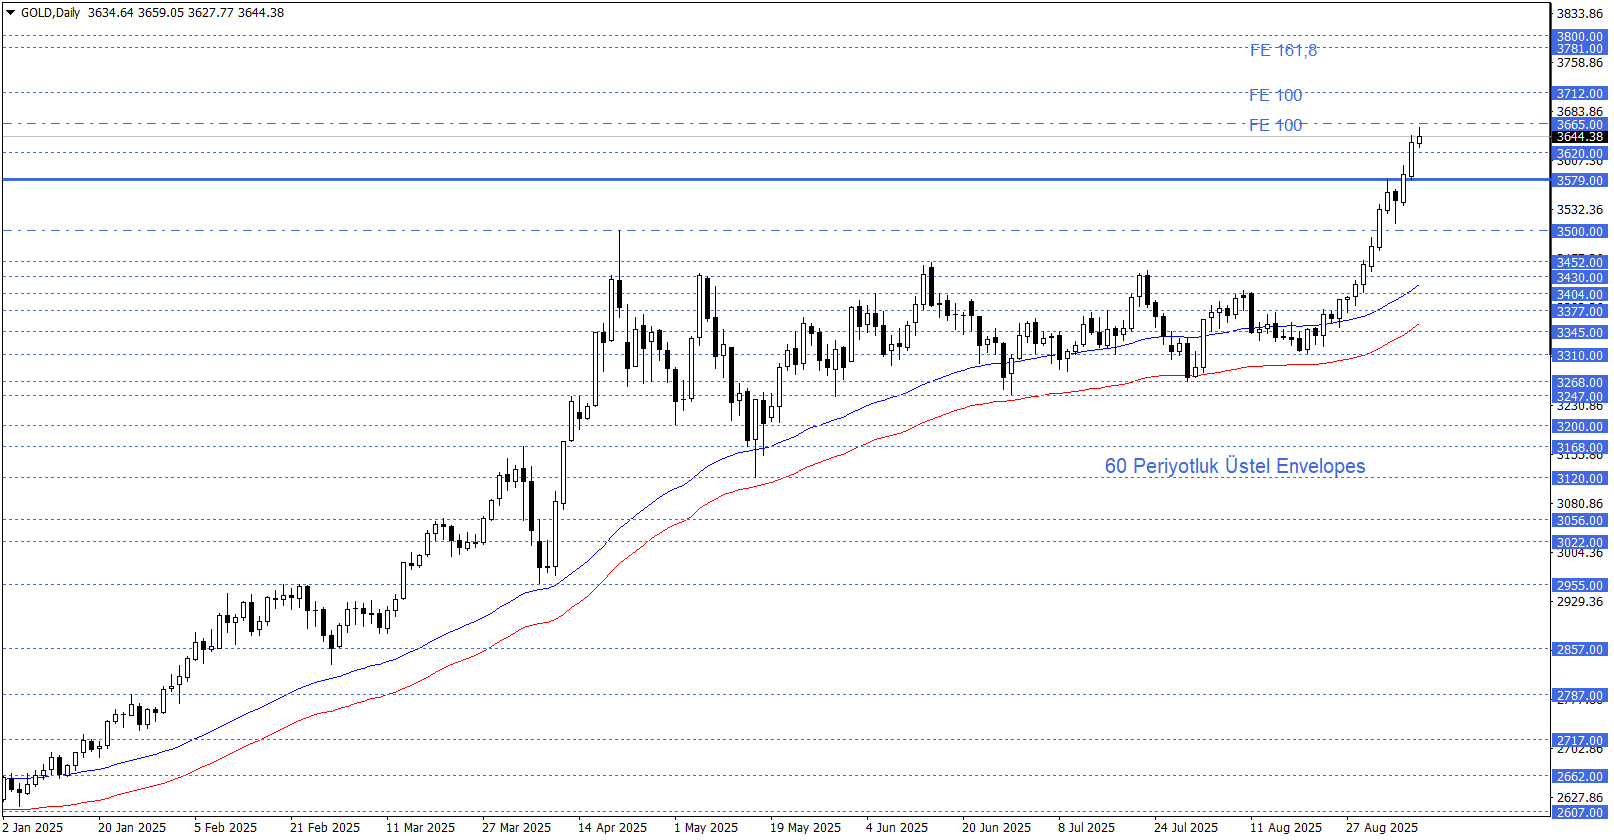The height and width of the screenshot is (840, 1614).
Task: Click the GOLD,Daily symbol title text
Action: (x=50, y=13)
